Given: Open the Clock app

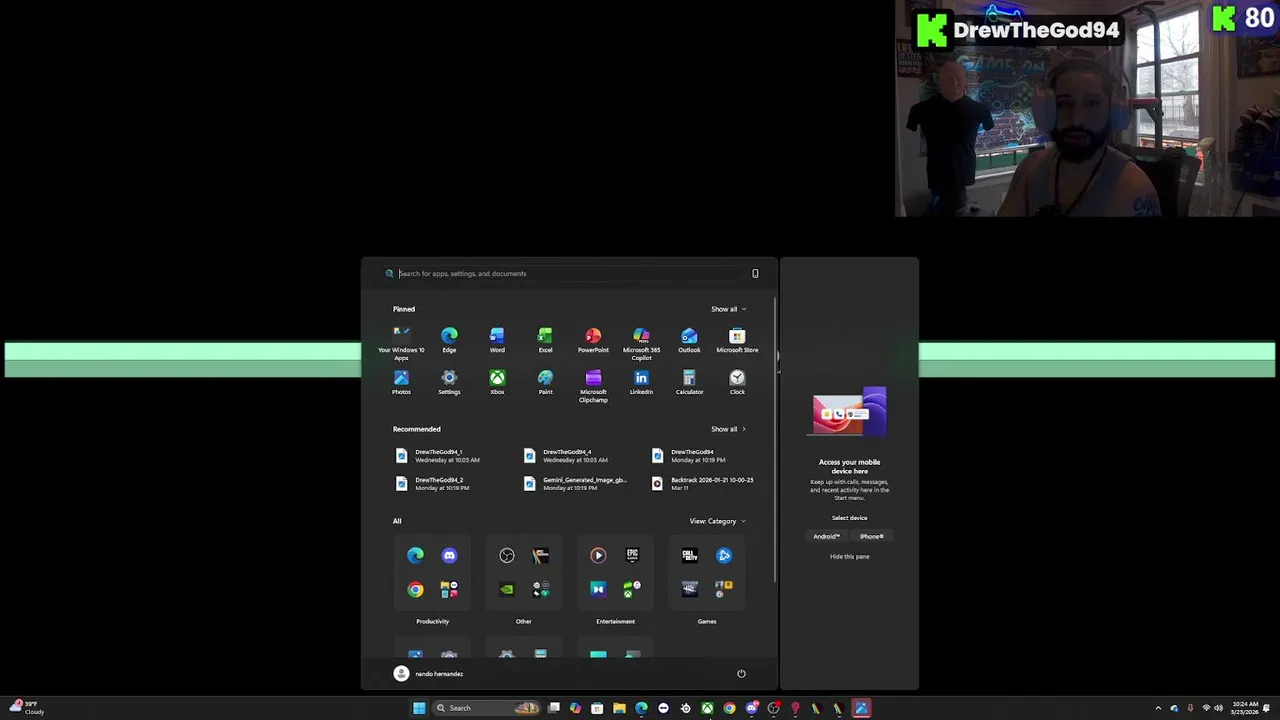Looking at the screenshot, I should coord(737,382).
